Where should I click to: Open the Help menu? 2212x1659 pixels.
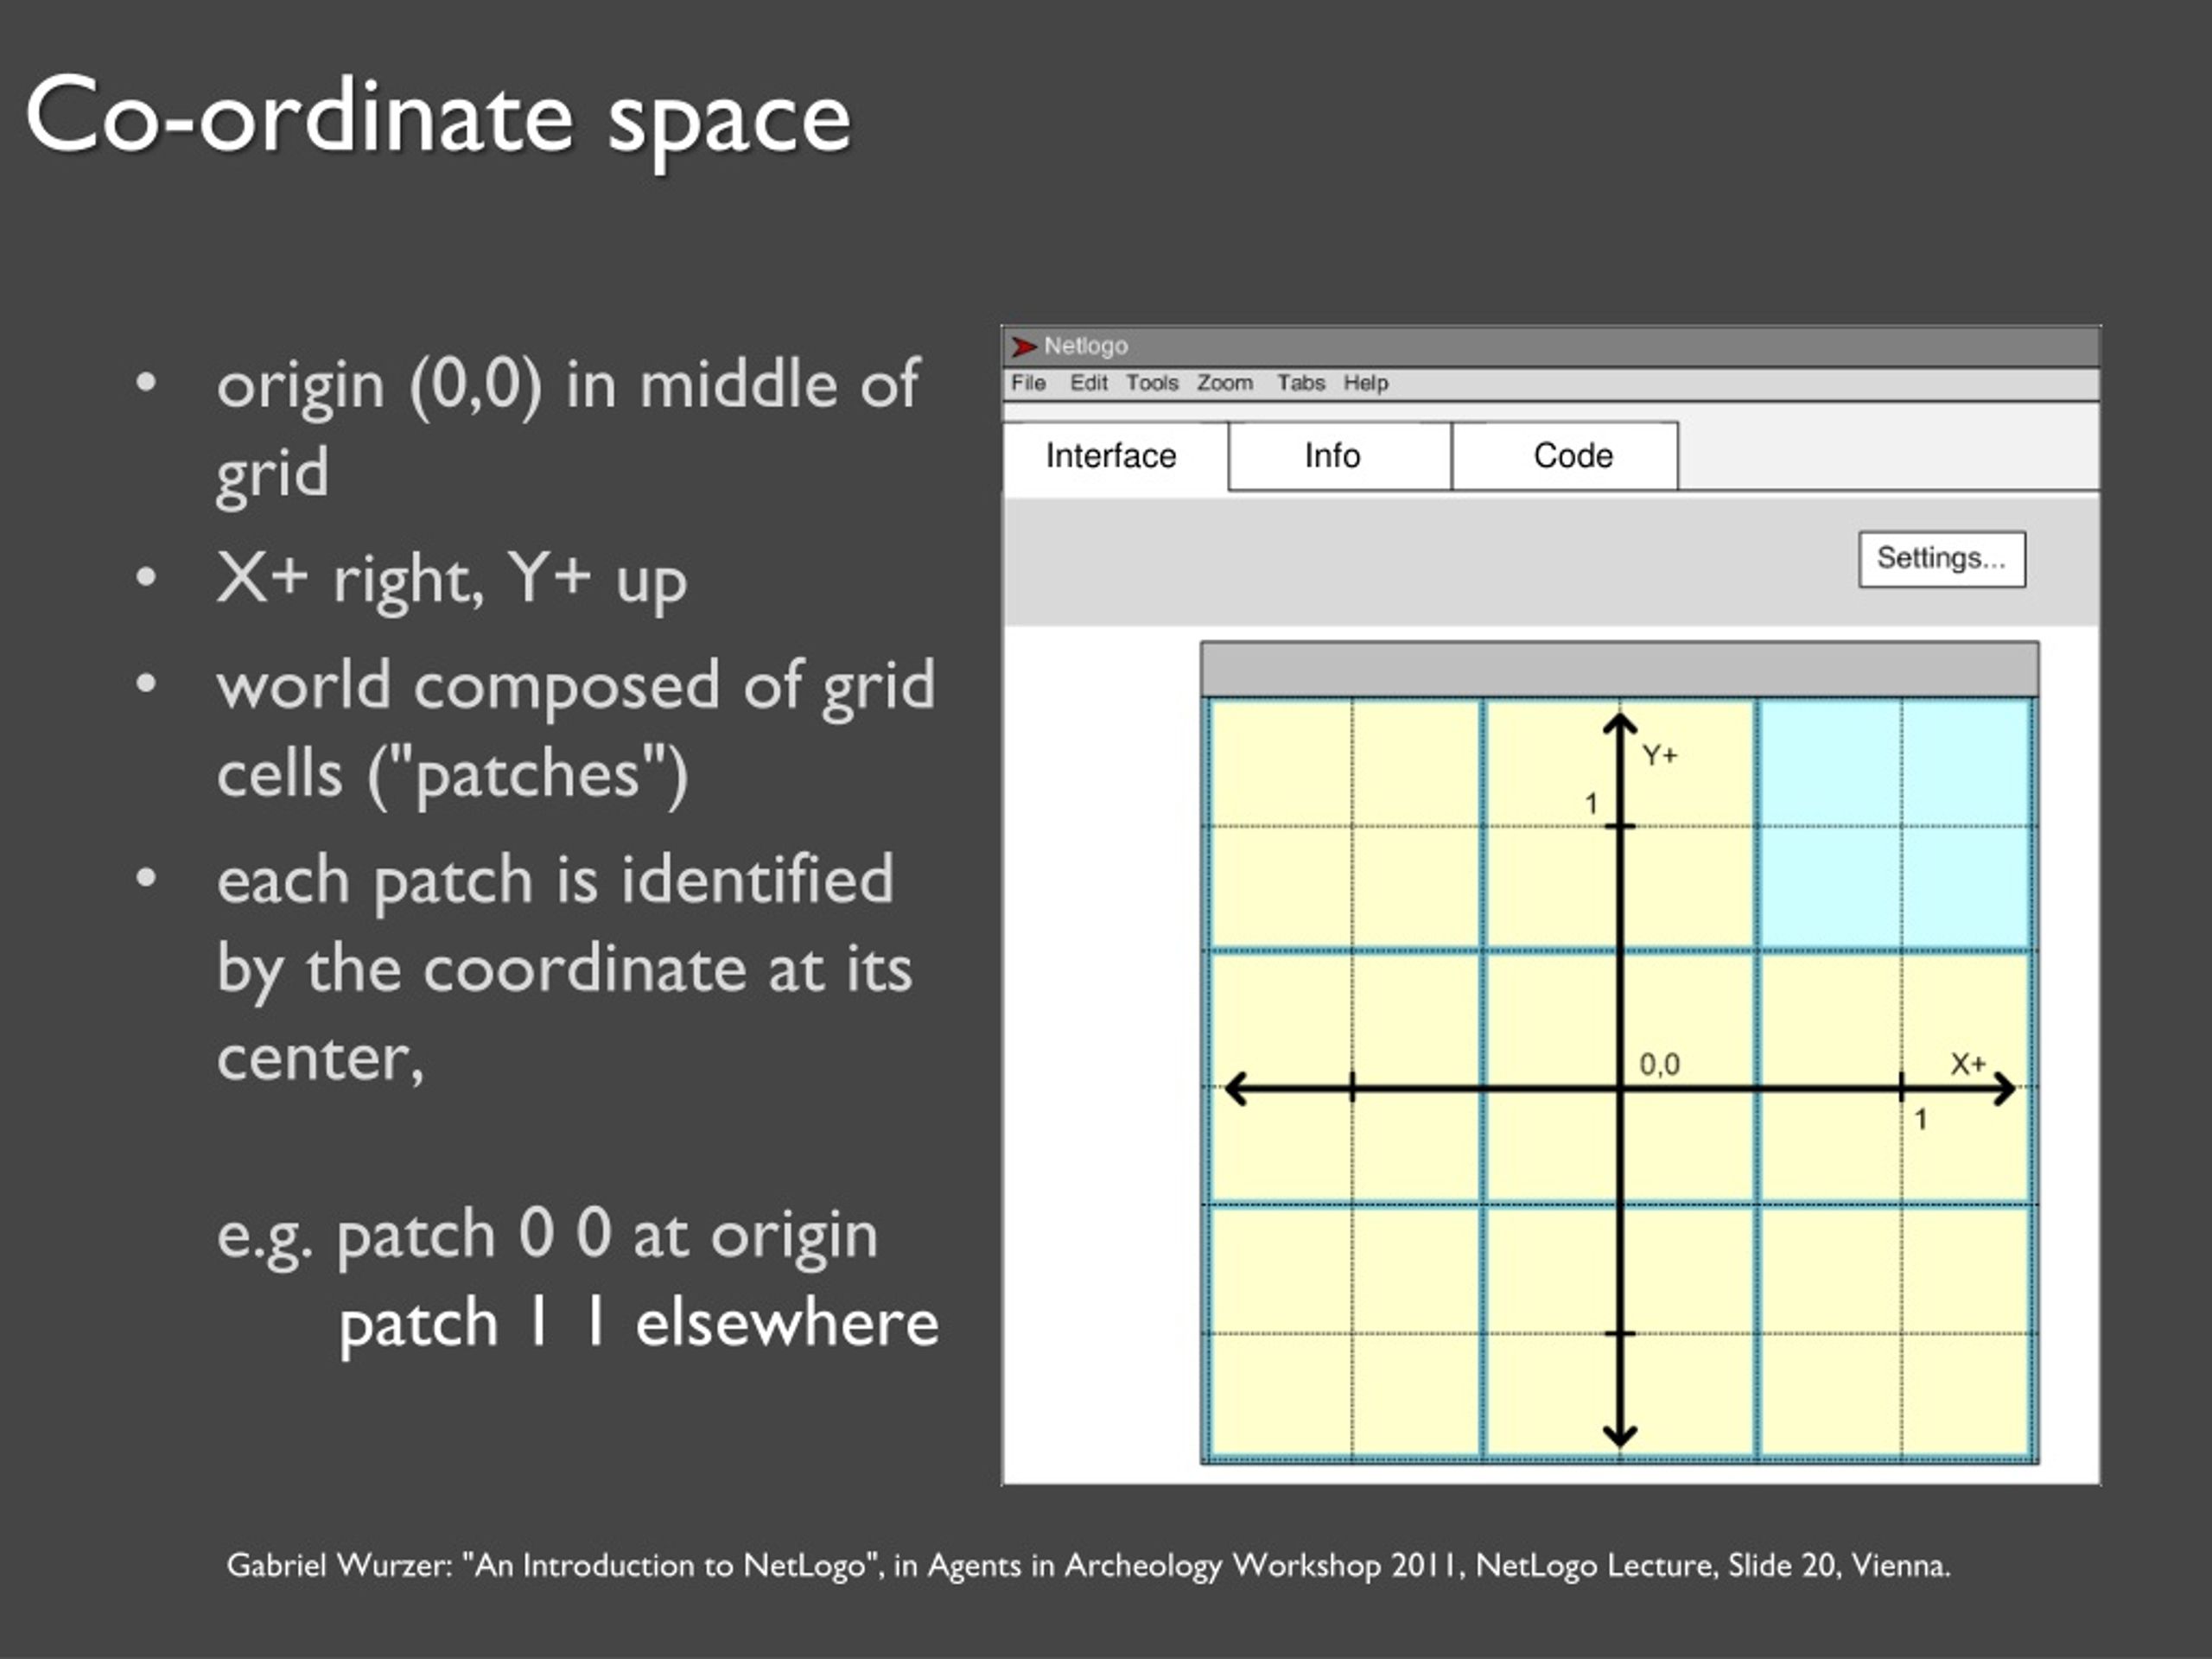point(1365,383)
